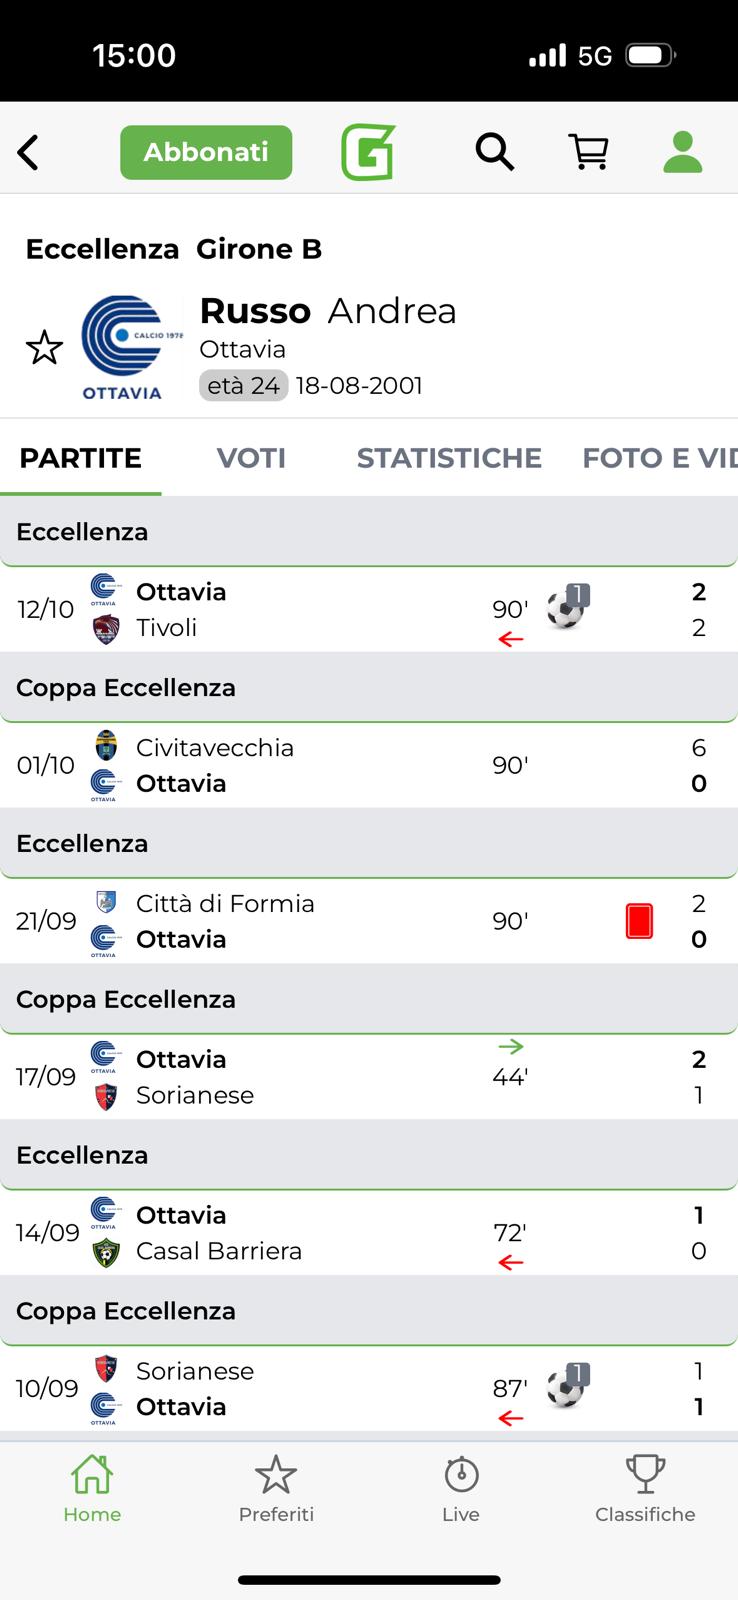Tap the green G logo

click(x=368, y=153)
